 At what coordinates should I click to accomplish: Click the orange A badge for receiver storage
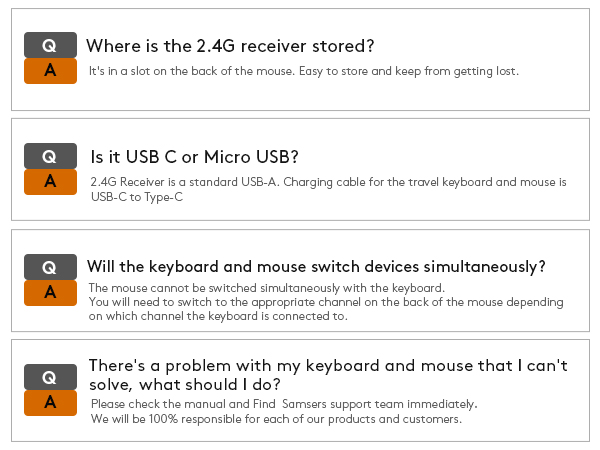[50, 71]
